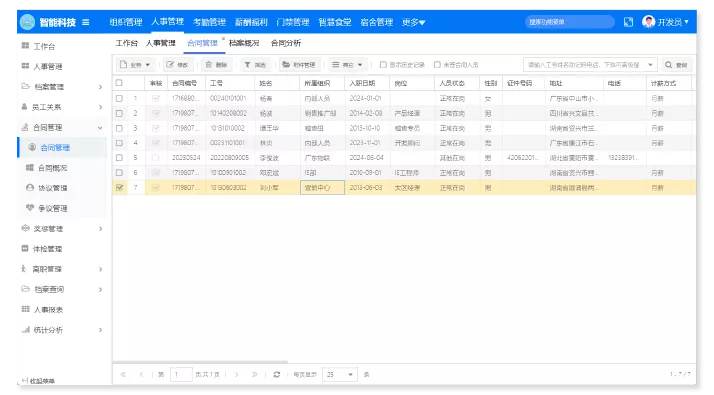Image resolution: width=714 pixels, height=395 pixels.
Task: Click the 协议管理 person icon in the sidebar
Action: pos(30,187)
